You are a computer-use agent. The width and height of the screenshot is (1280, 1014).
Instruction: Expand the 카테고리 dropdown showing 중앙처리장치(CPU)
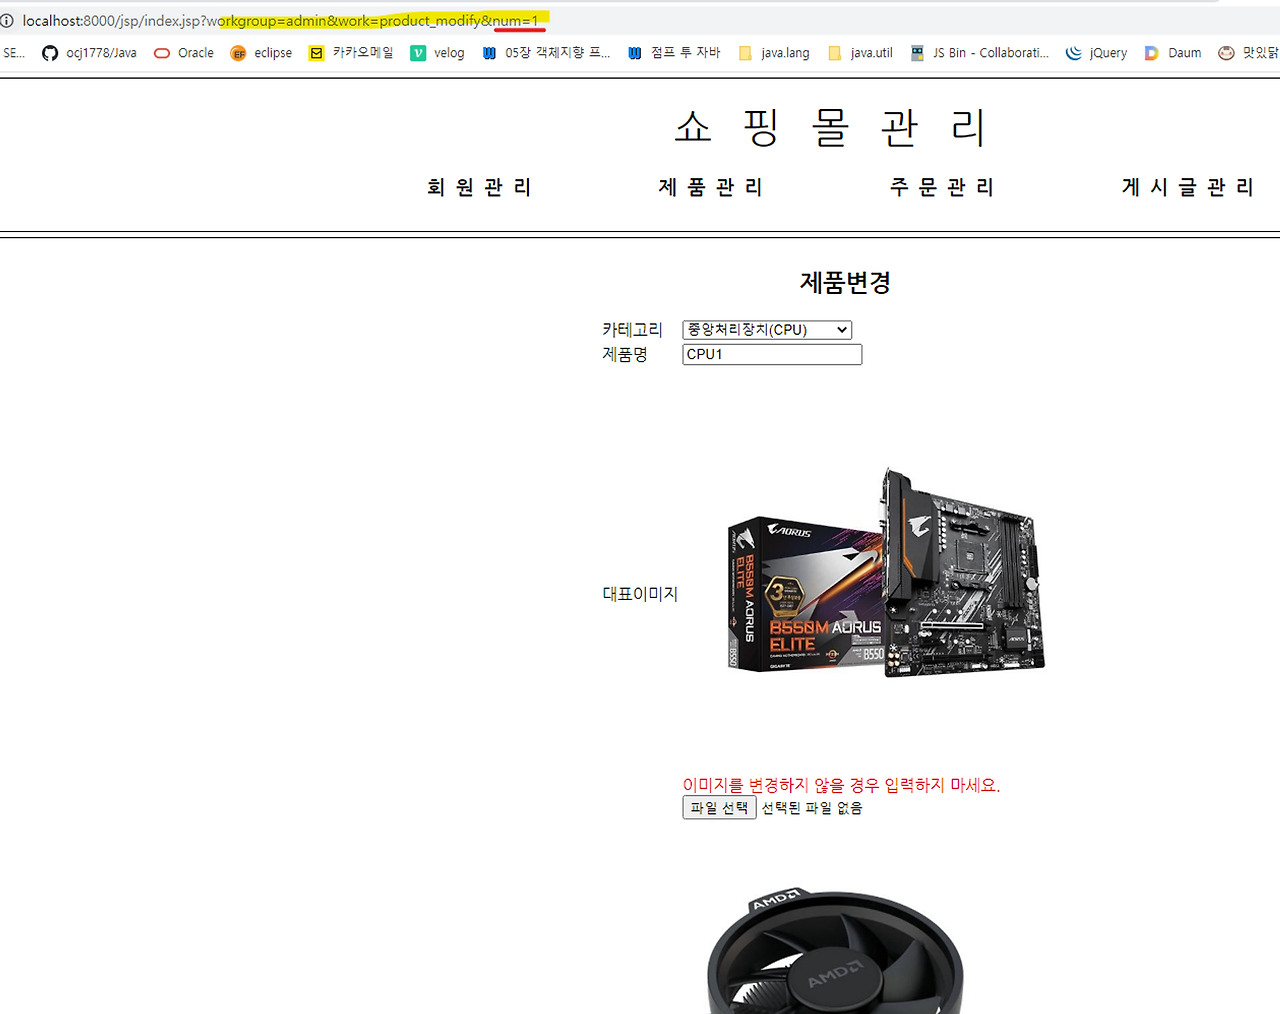(767, 330)
